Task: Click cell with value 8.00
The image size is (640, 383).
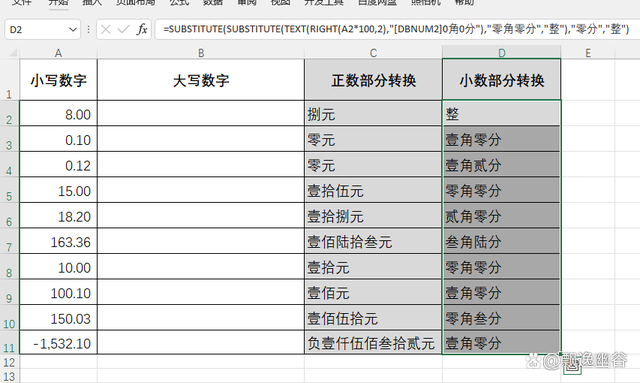Action: tap(58, 114)
